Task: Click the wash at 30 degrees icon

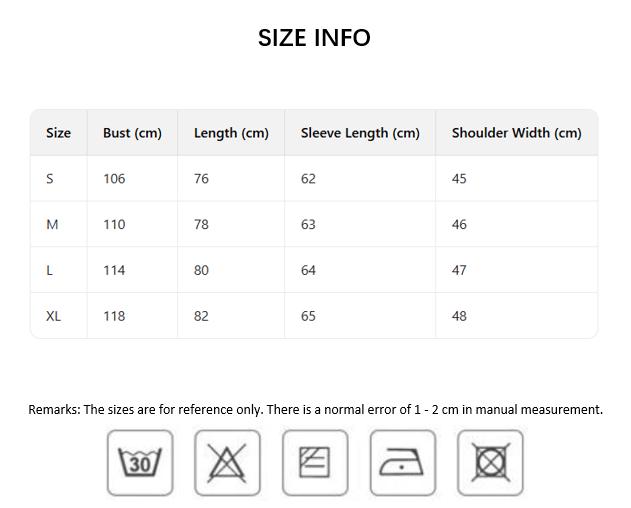Action: tap(140, 463)
